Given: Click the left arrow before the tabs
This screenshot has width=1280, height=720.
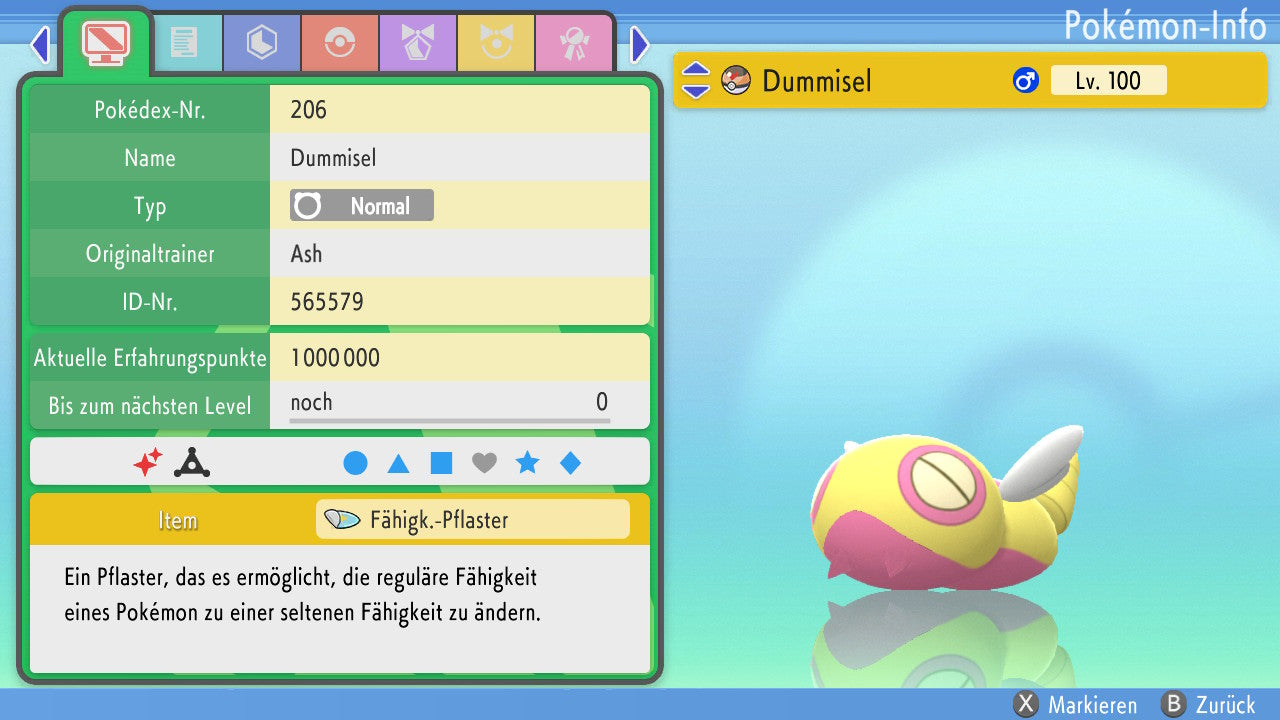Looking at the screenshot, I should click(40, 44).
